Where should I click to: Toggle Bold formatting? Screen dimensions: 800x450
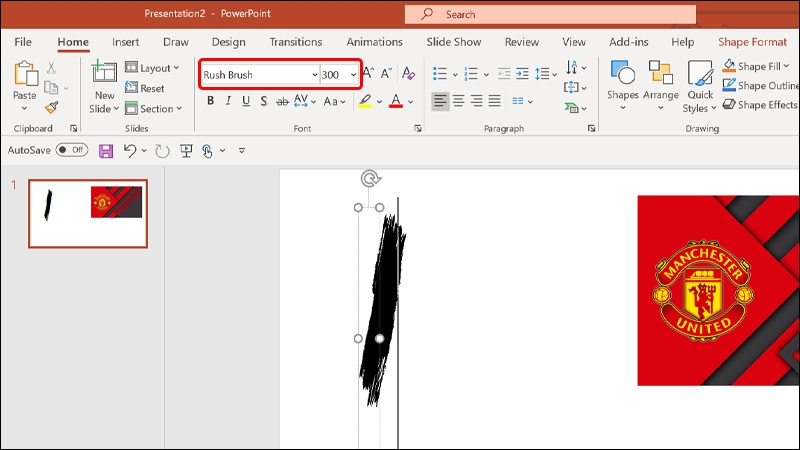[x=210, y=101]
